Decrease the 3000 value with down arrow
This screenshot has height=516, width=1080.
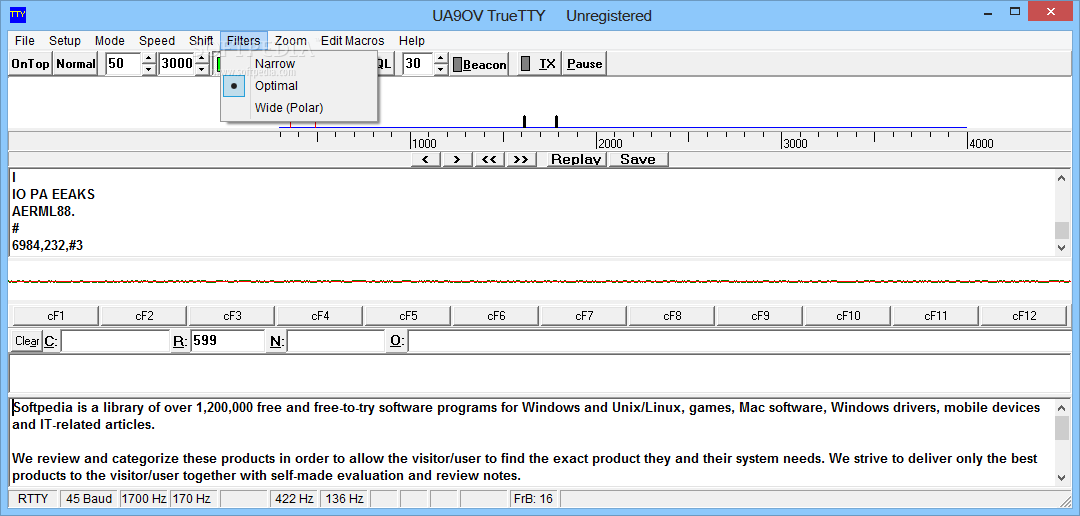coord(201,70)
